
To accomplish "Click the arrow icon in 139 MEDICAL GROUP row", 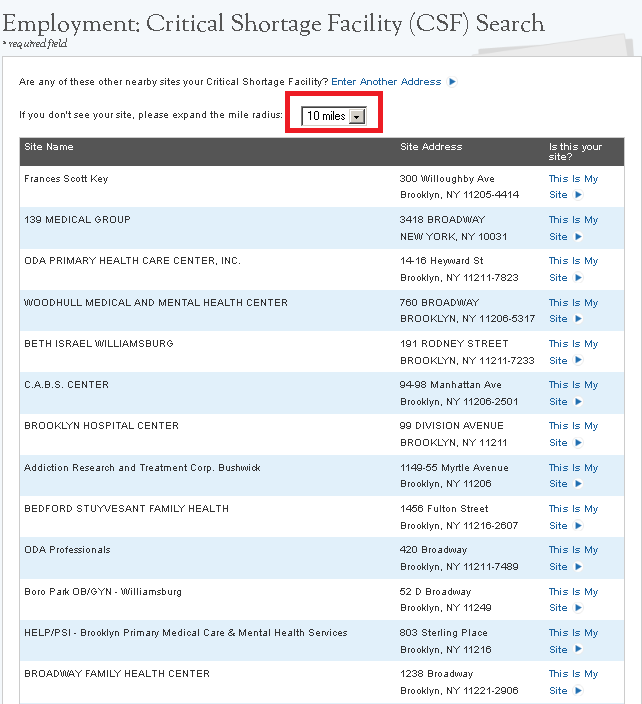I will tap(578, 237).
